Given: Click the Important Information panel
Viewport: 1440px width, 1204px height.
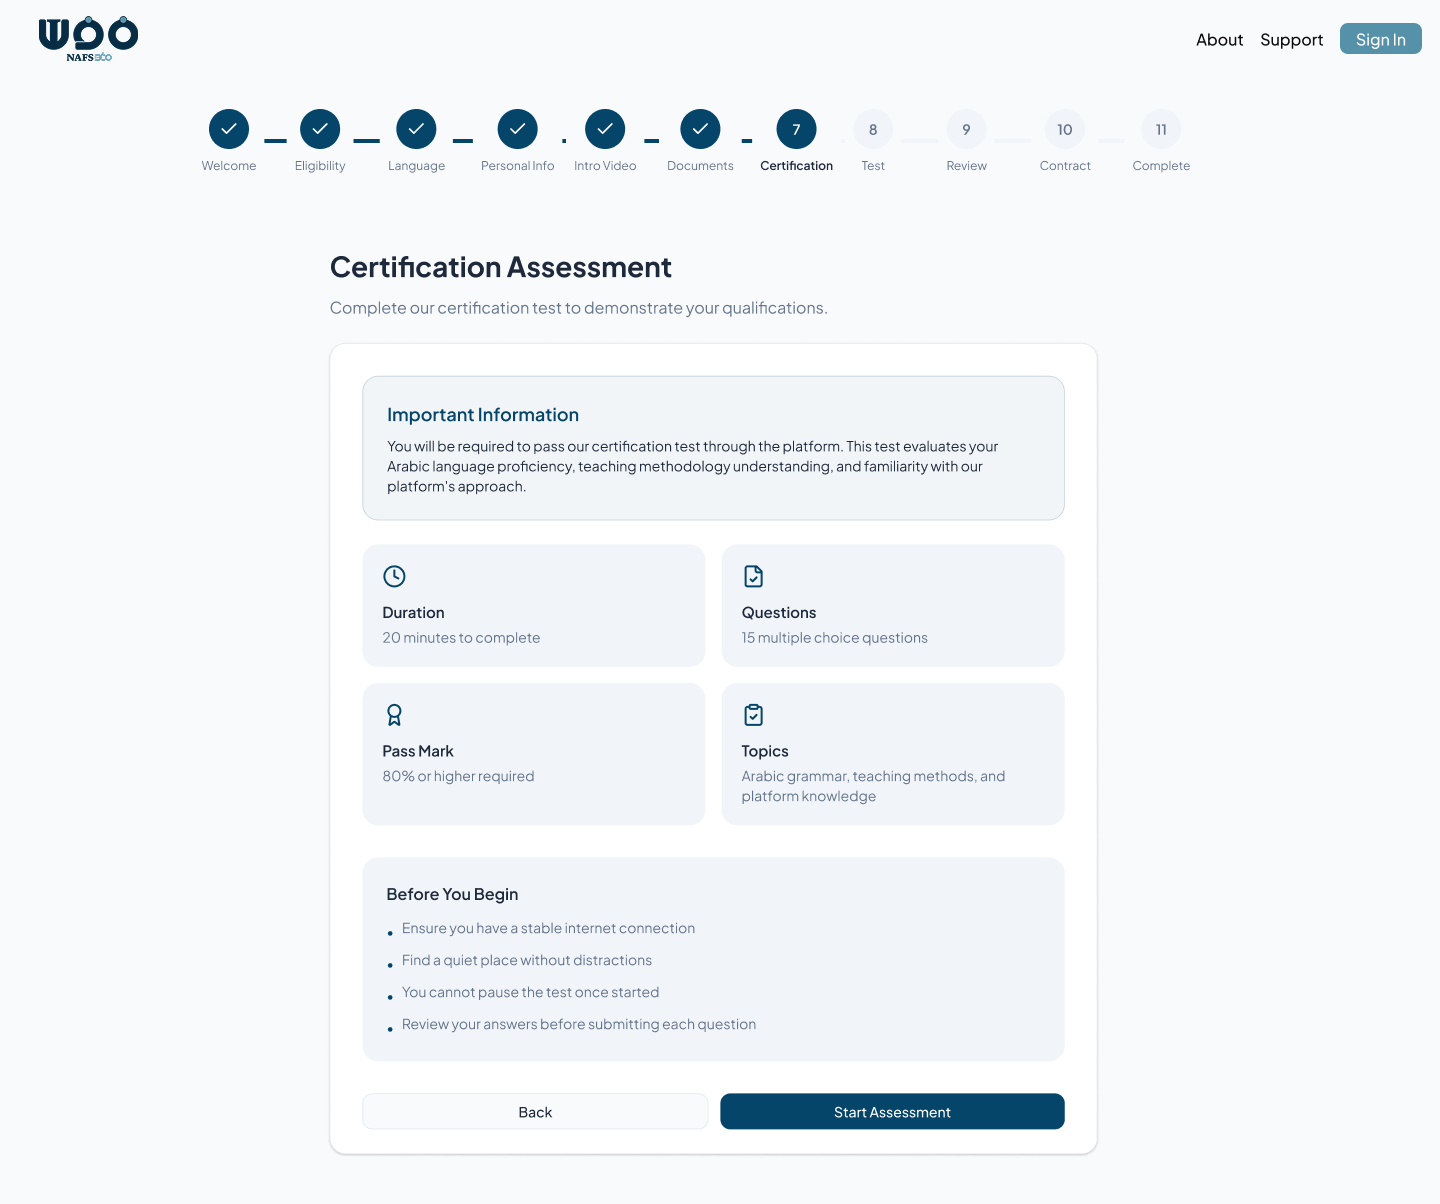Looking at the screenshot, I should pyautogui.click(x=713, y=448).
